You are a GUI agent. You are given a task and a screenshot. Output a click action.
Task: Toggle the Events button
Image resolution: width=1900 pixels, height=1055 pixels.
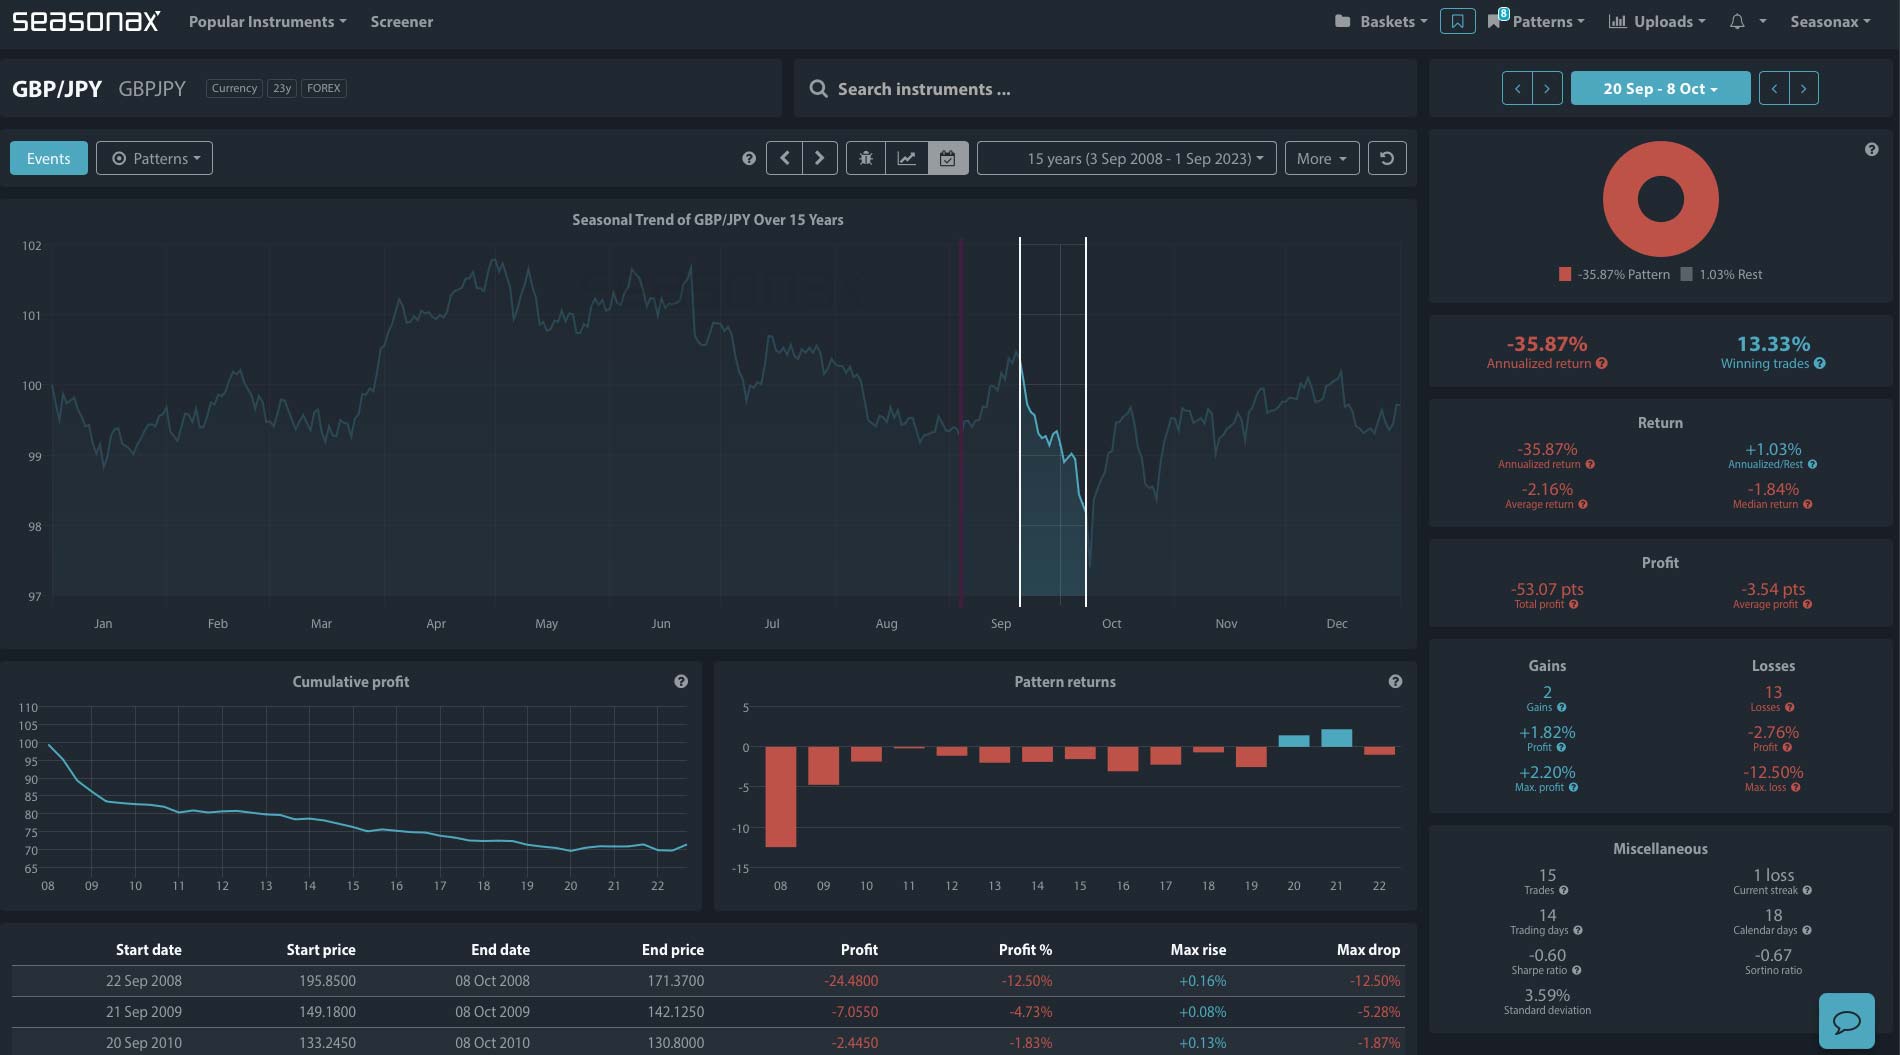(x=48, y=158)
